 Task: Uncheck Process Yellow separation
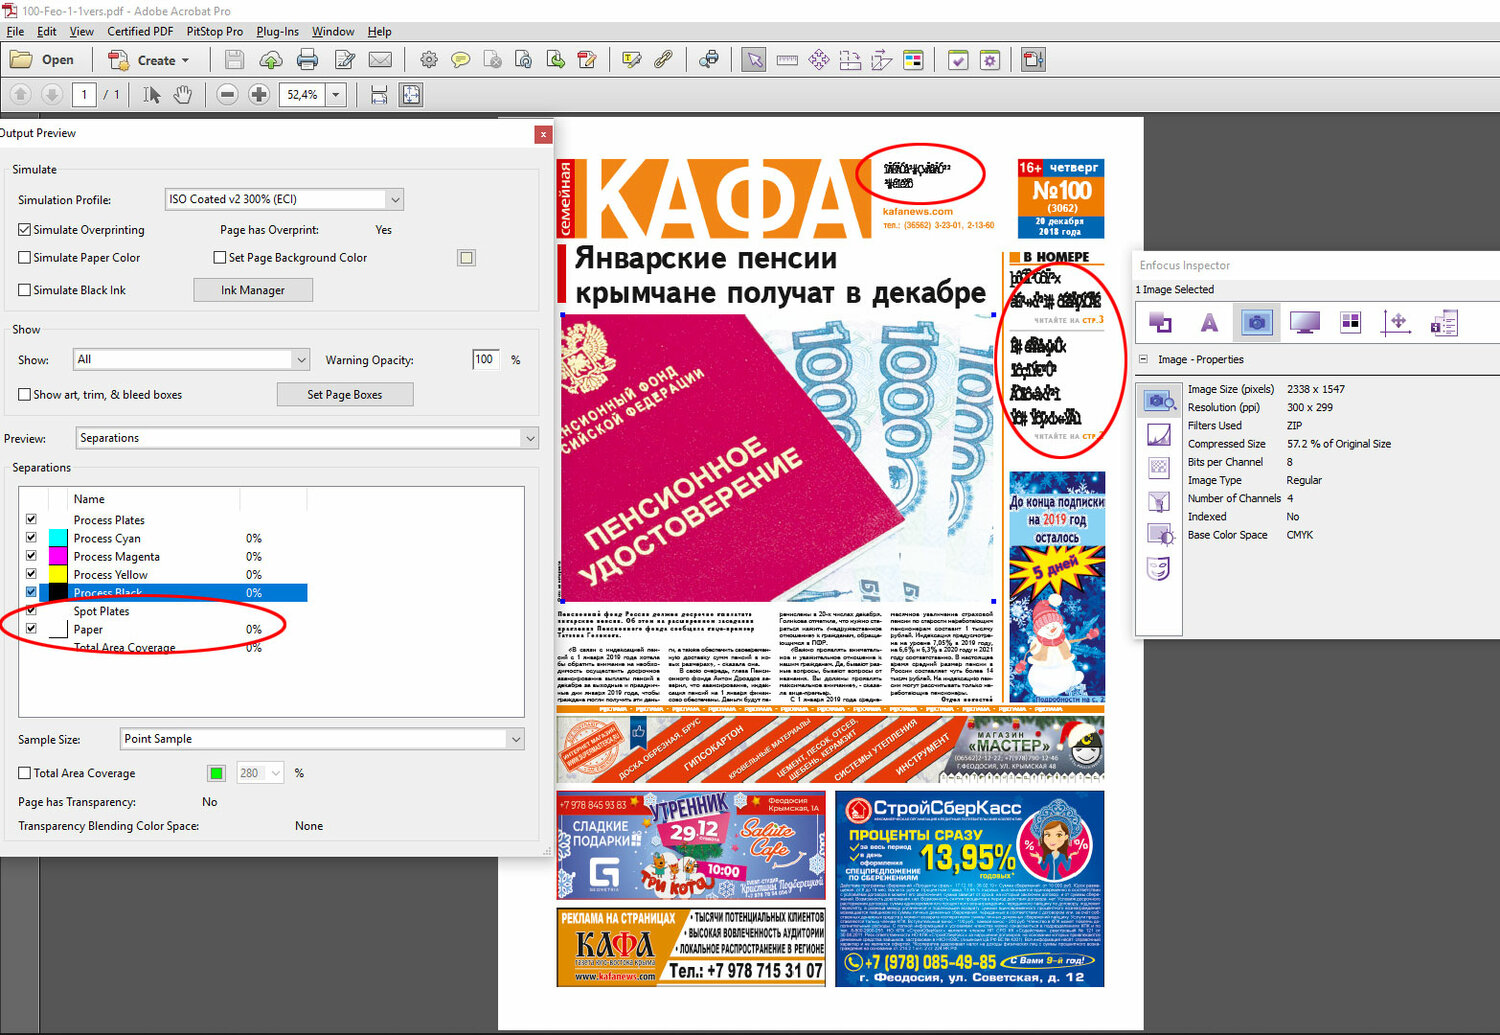click(31, 574)
